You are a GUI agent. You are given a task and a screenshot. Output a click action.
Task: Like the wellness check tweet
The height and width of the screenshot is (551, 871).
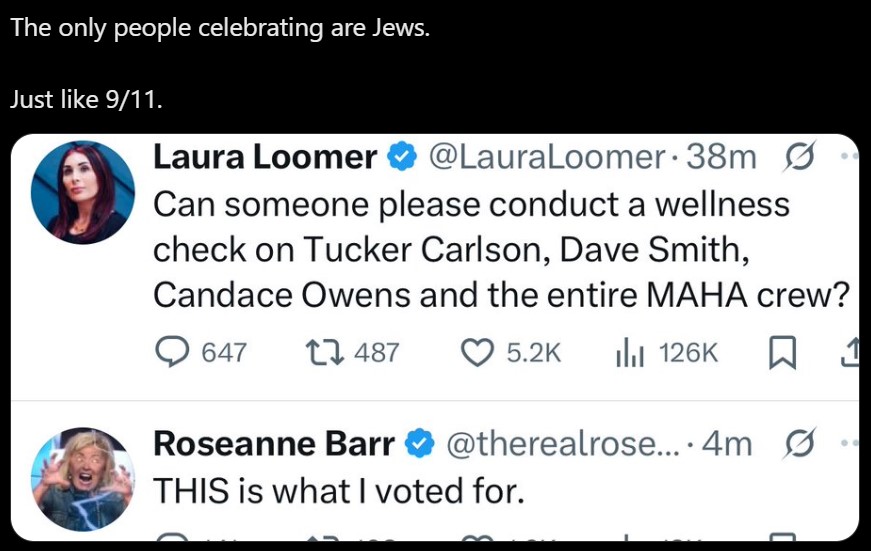coord(511,353)
